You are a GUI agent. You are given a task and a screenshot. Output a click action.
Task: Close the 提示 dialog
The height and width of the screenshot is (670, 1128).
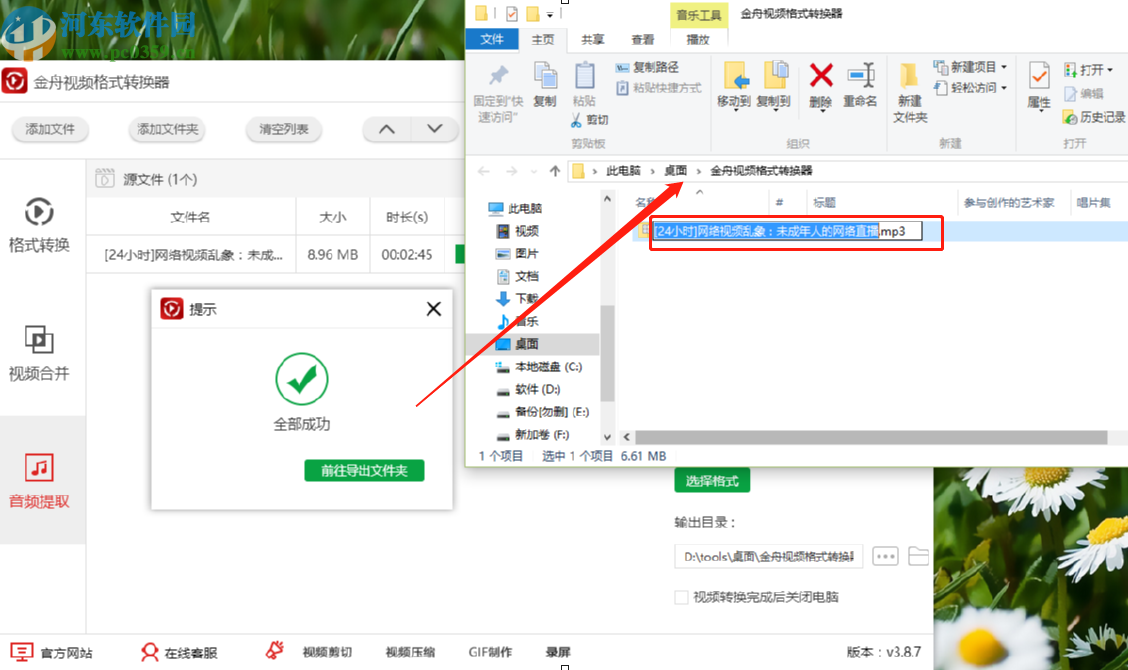pyautogui.click(x=434, y=309)
